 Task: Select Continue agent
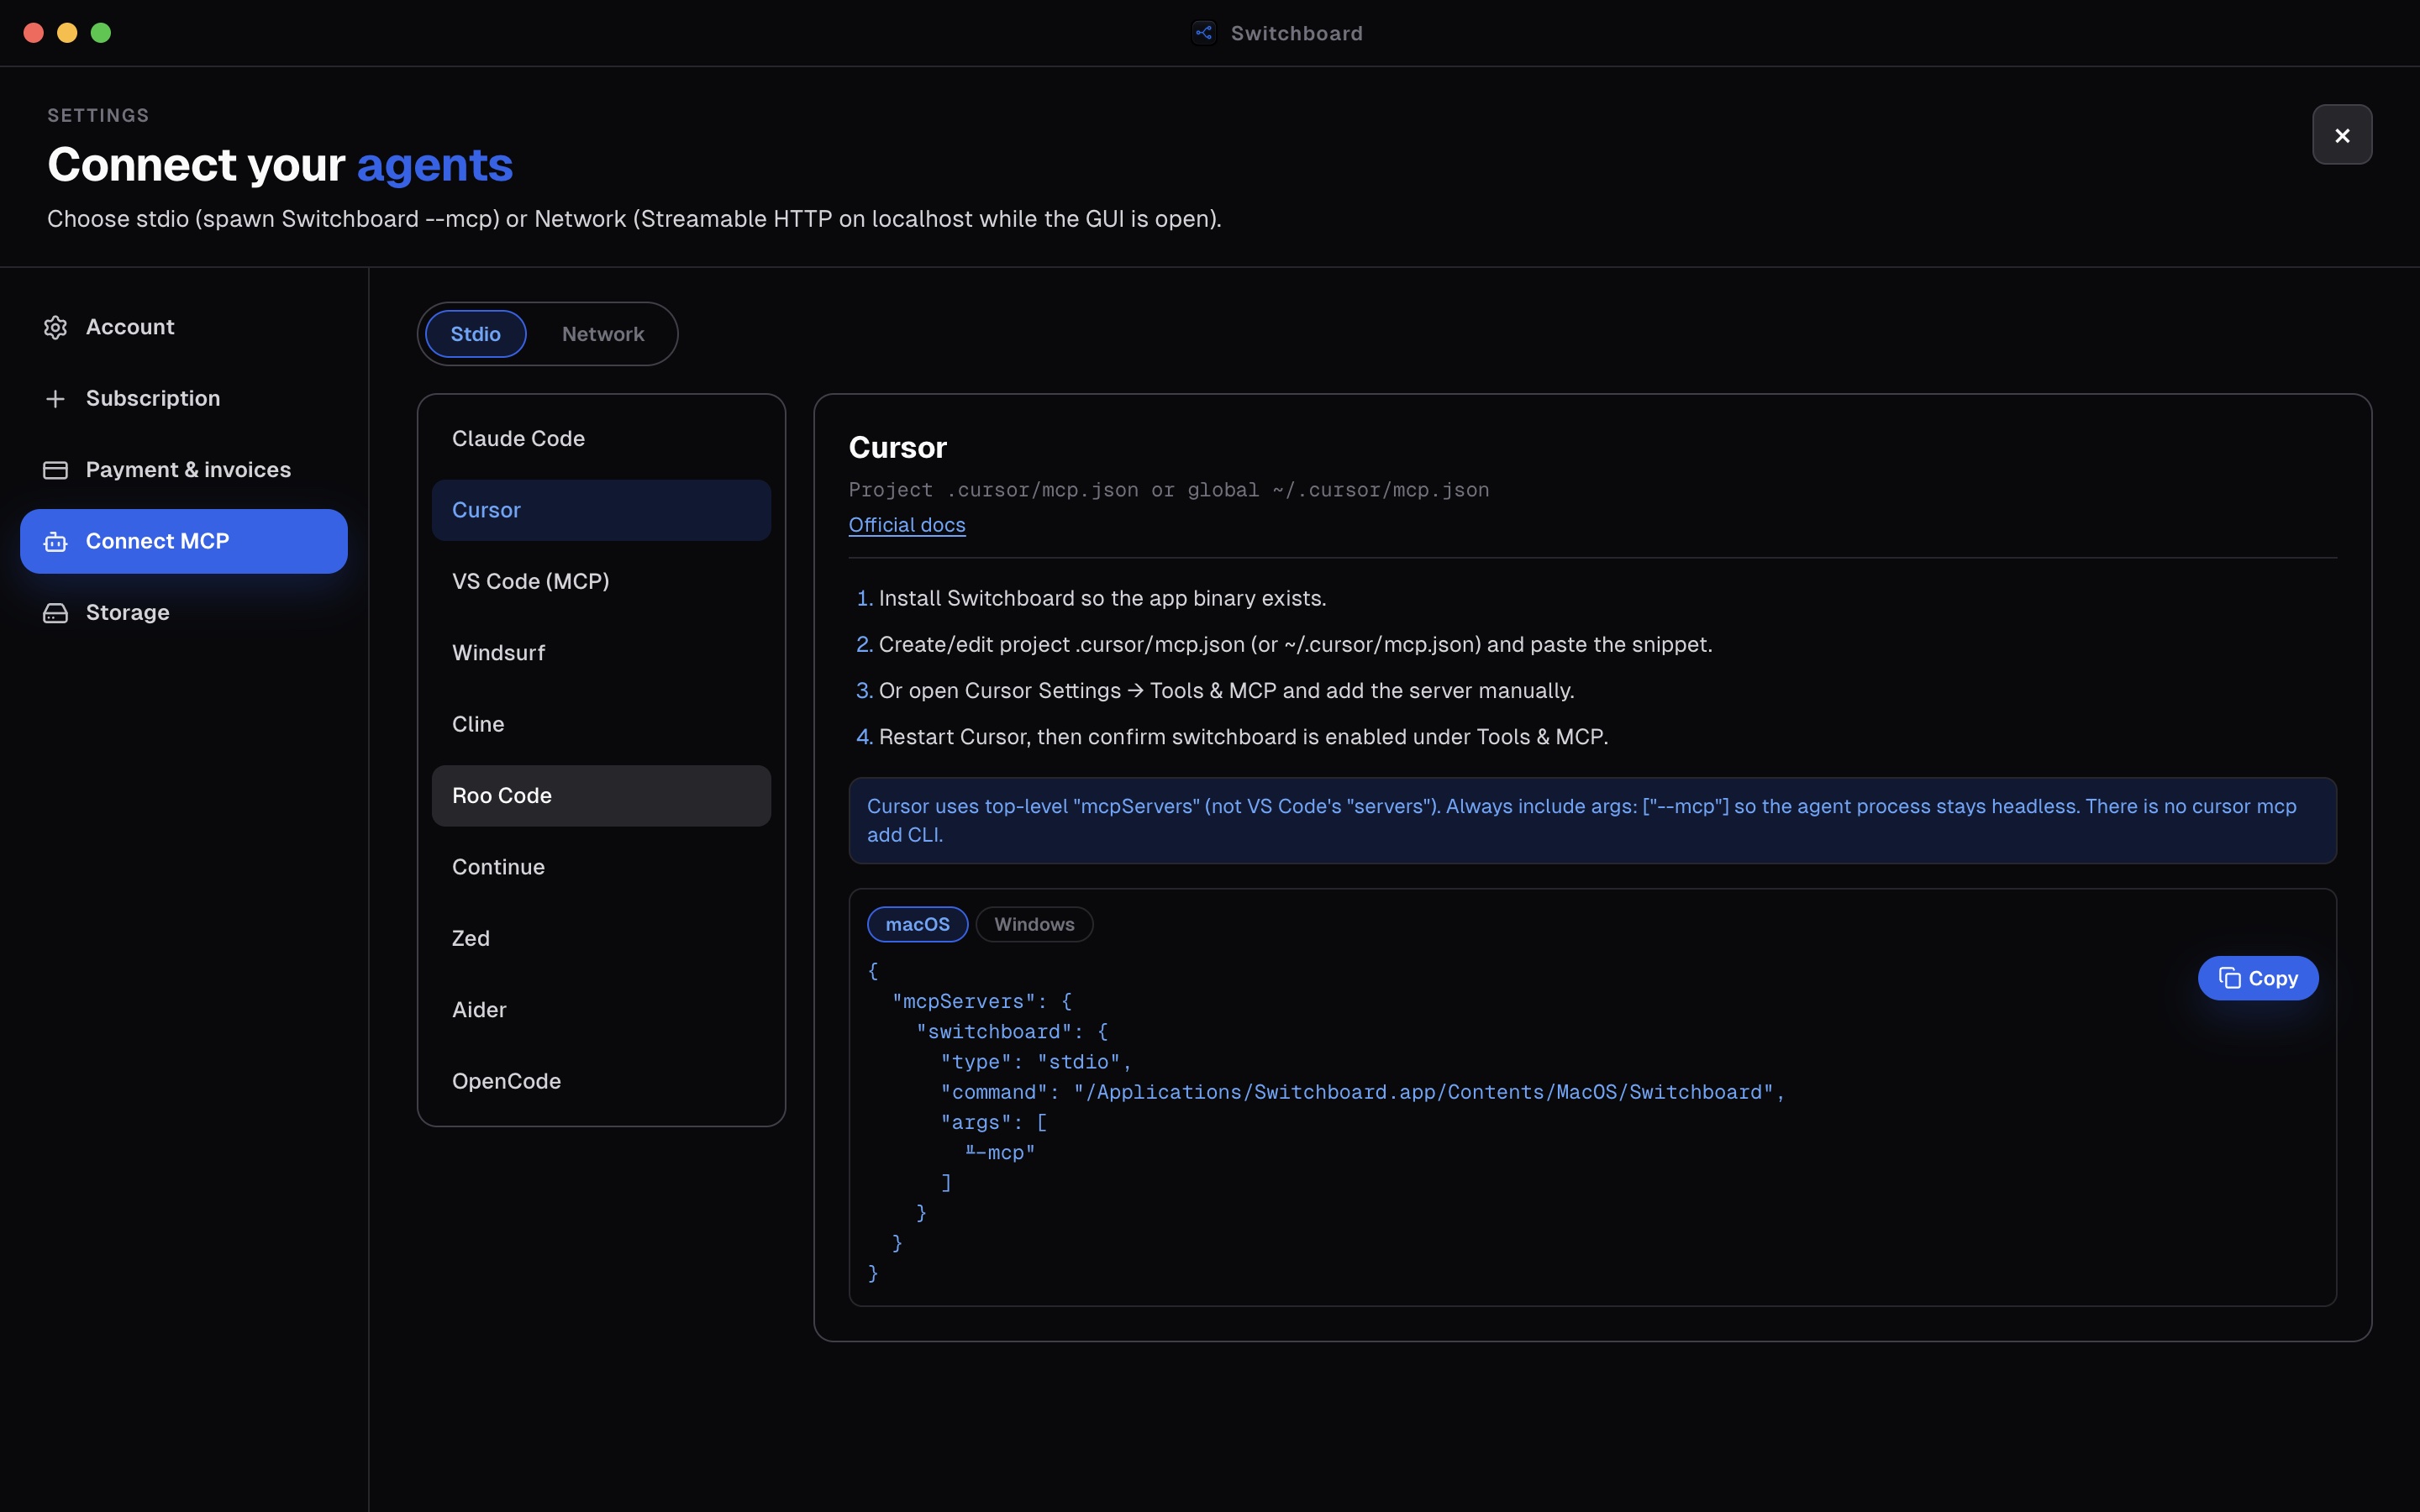[x=601, y=867]
